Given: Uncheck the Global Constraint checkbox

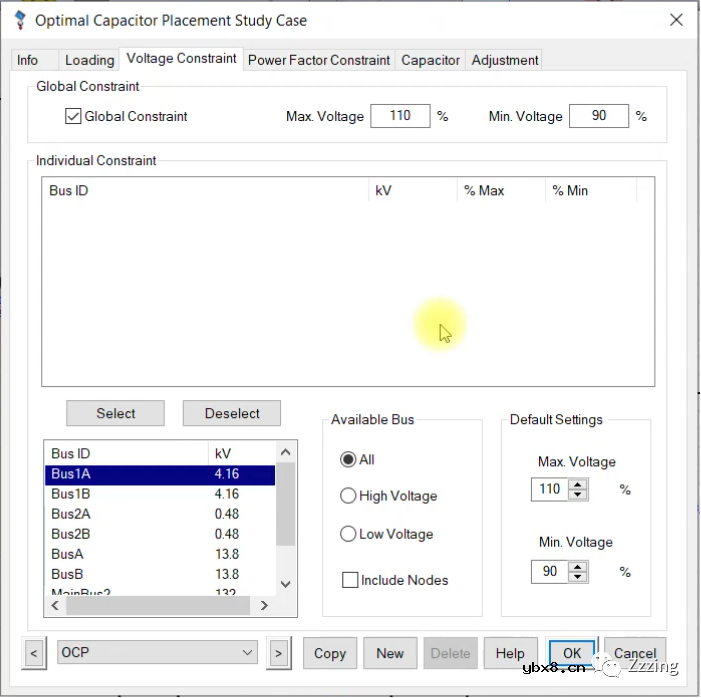Looking at the screenshot, I should coord(73,116).
